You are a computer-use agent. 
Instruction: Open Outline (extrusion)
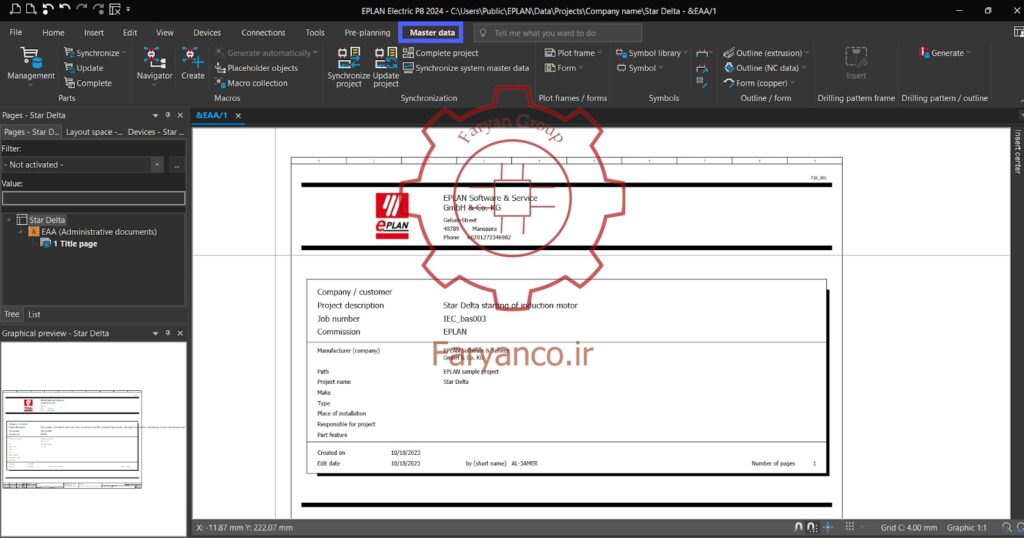(766, 53)
